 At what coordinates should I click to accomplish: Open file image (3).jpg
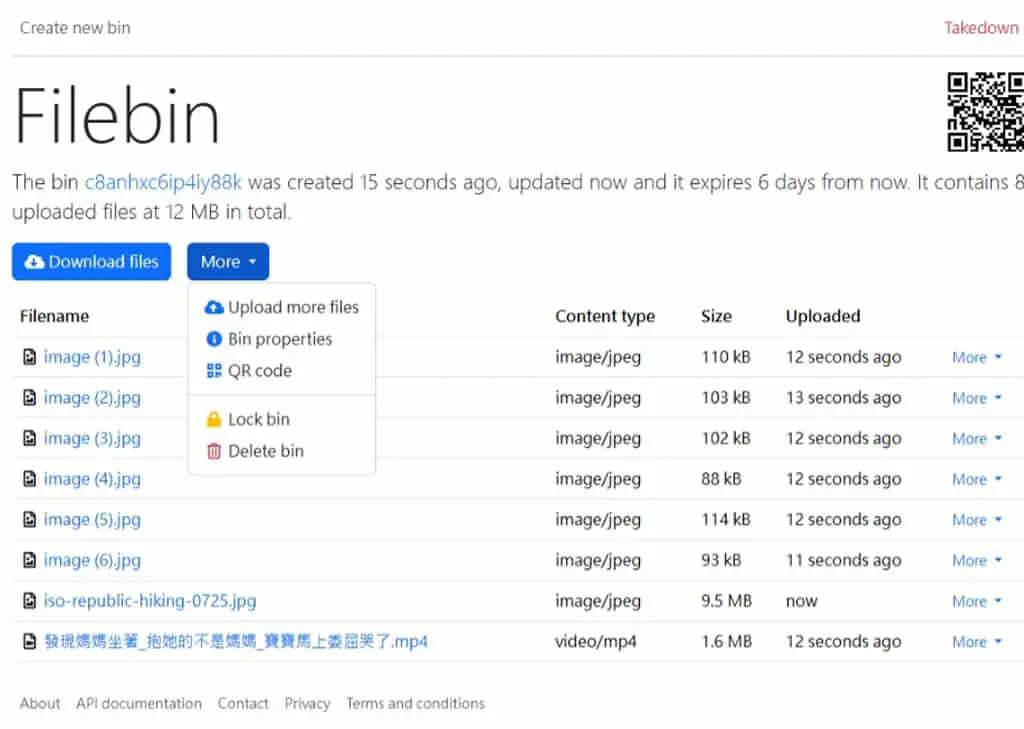pos(92,438)
